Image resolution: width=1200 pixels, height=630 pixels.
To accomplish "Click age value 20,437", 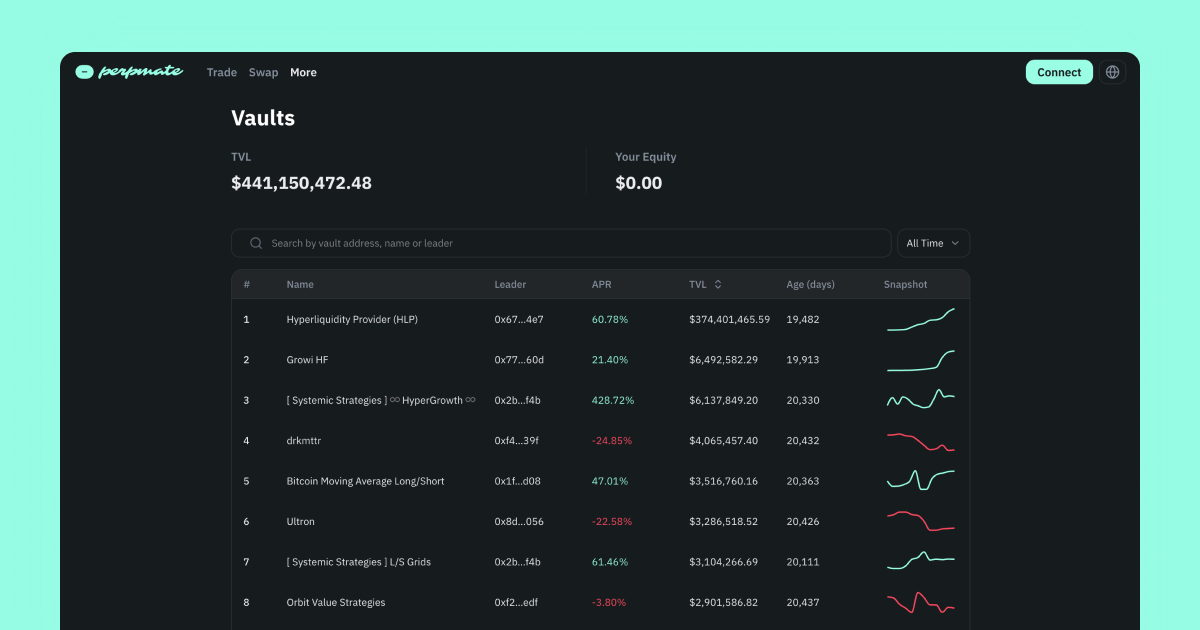I will [803, 602].
